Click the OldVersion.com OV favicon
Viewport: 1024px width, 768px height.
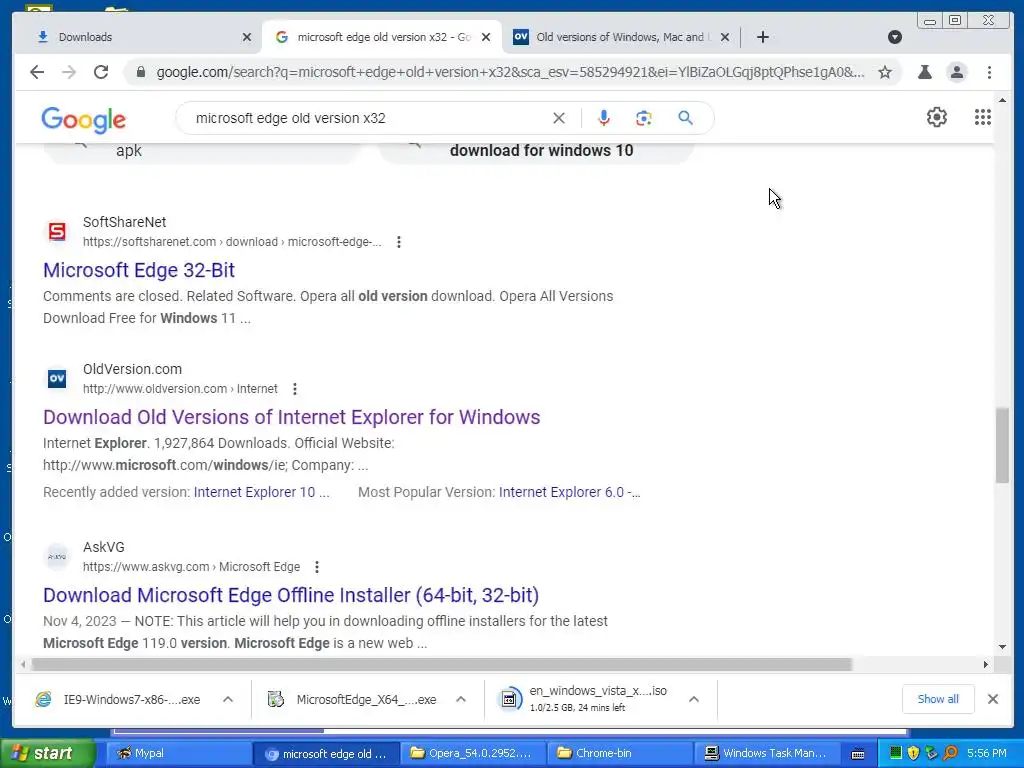click(x=57, y=379)
